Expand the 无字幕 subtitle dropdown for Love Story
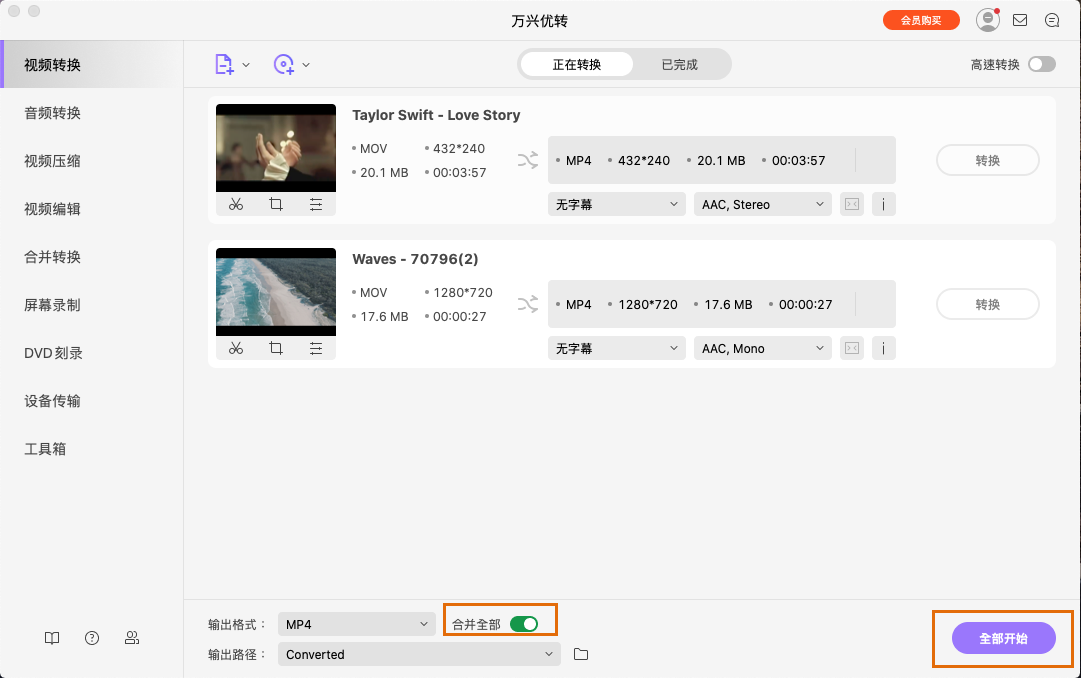 click(x=616, y=204)
